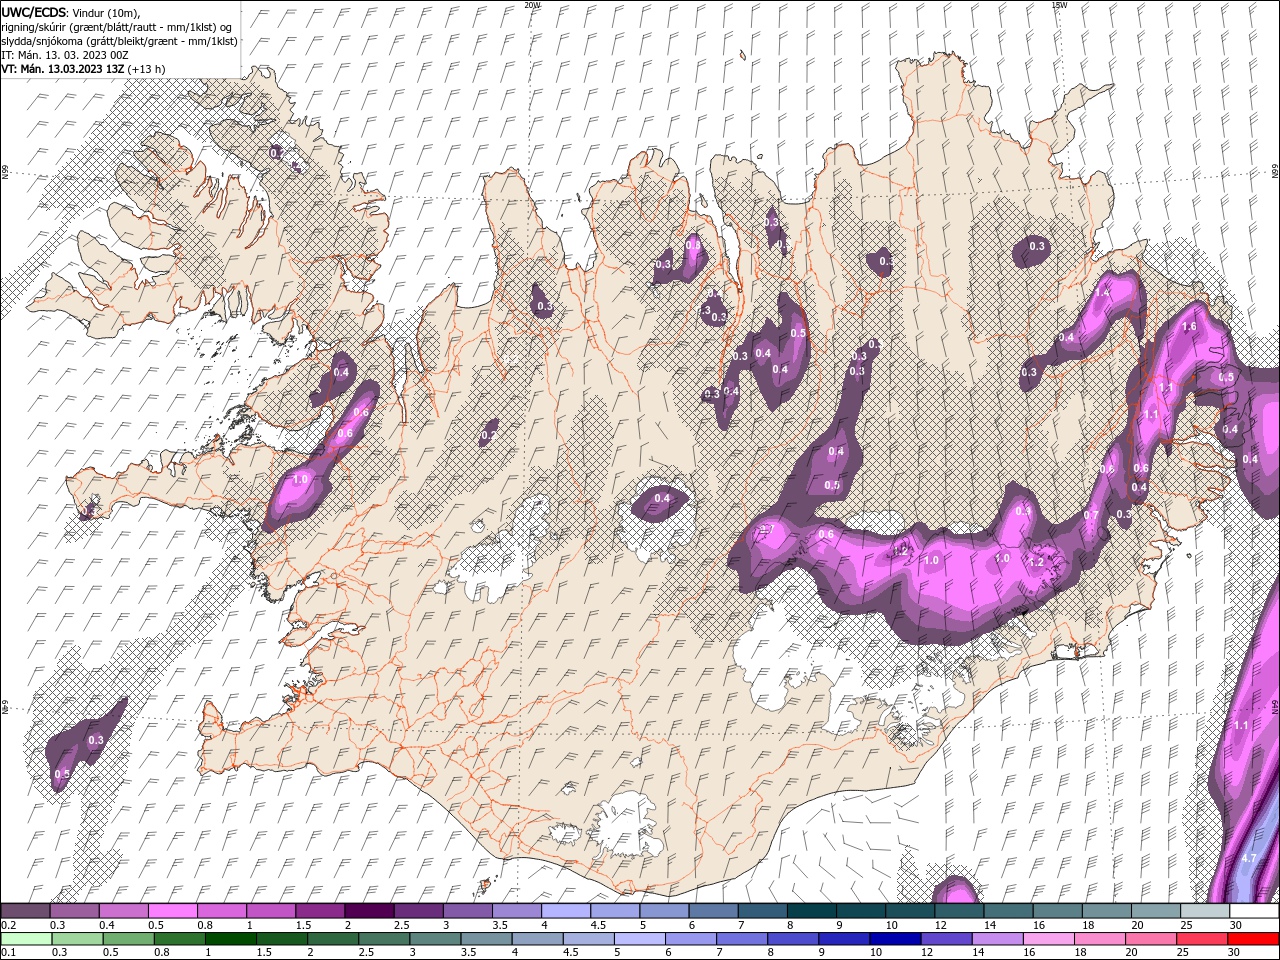This screenshot has height=960, width=1280.
Task: Pick the snow legend swatch right of 0.3
Action: 74,911
